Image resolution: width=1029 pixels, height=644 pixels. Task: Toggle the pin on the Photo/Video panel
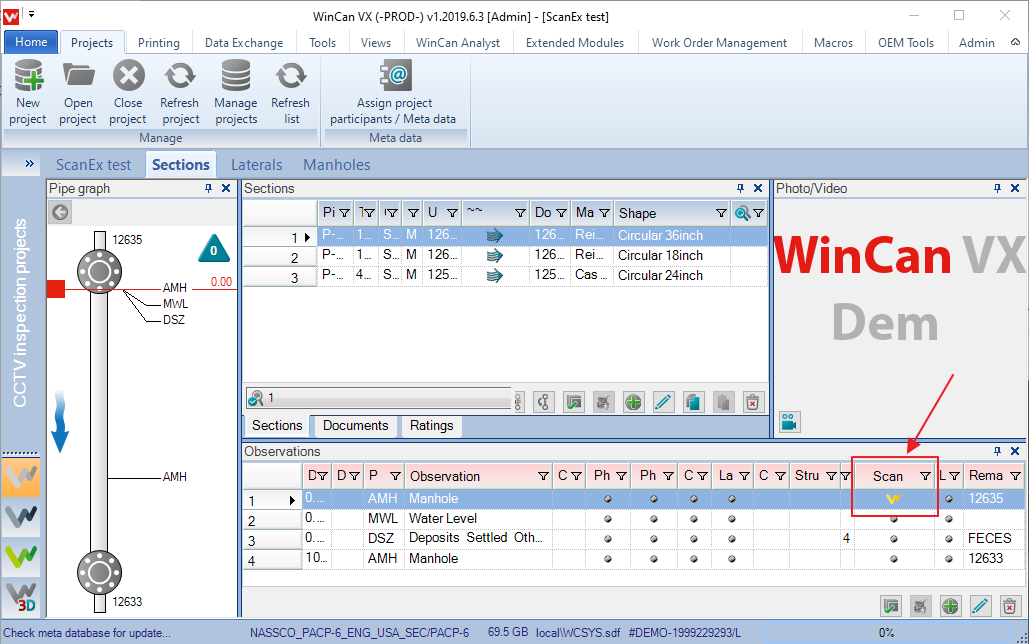point(996,188)
